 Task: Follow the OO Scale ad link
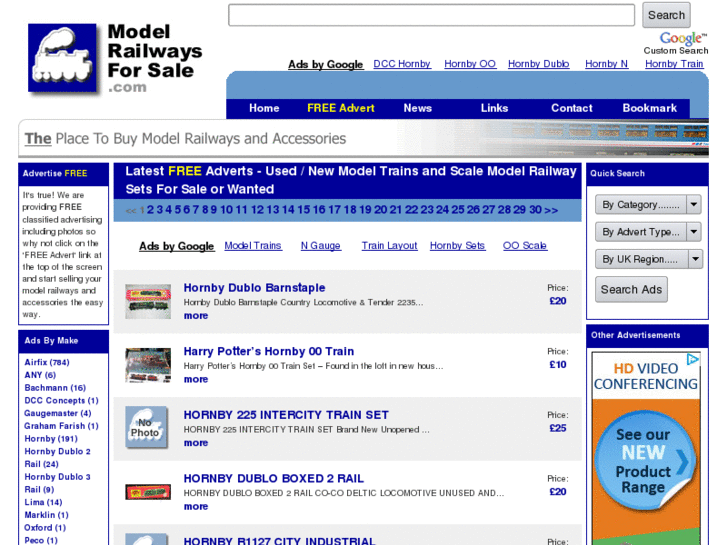tap(525, 246)
